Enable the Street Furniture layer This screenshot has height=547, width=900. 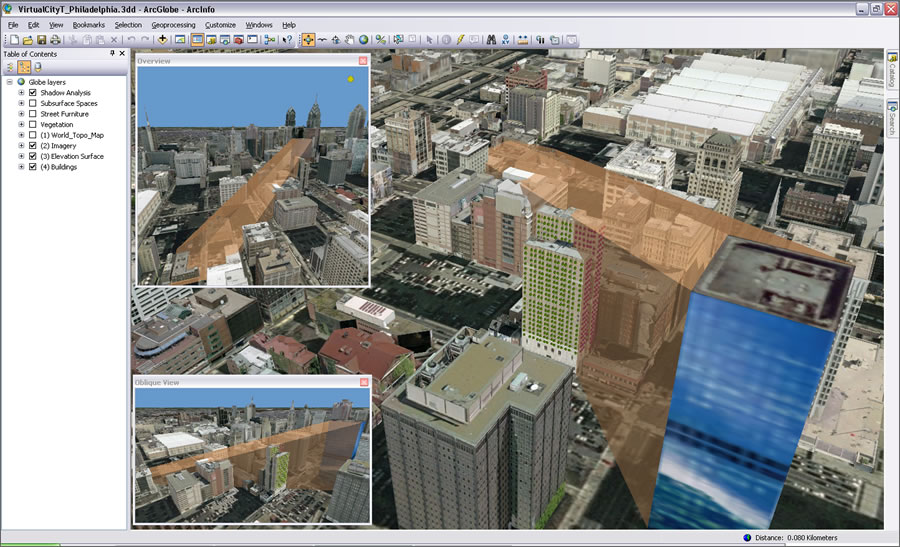pos(33,114)
